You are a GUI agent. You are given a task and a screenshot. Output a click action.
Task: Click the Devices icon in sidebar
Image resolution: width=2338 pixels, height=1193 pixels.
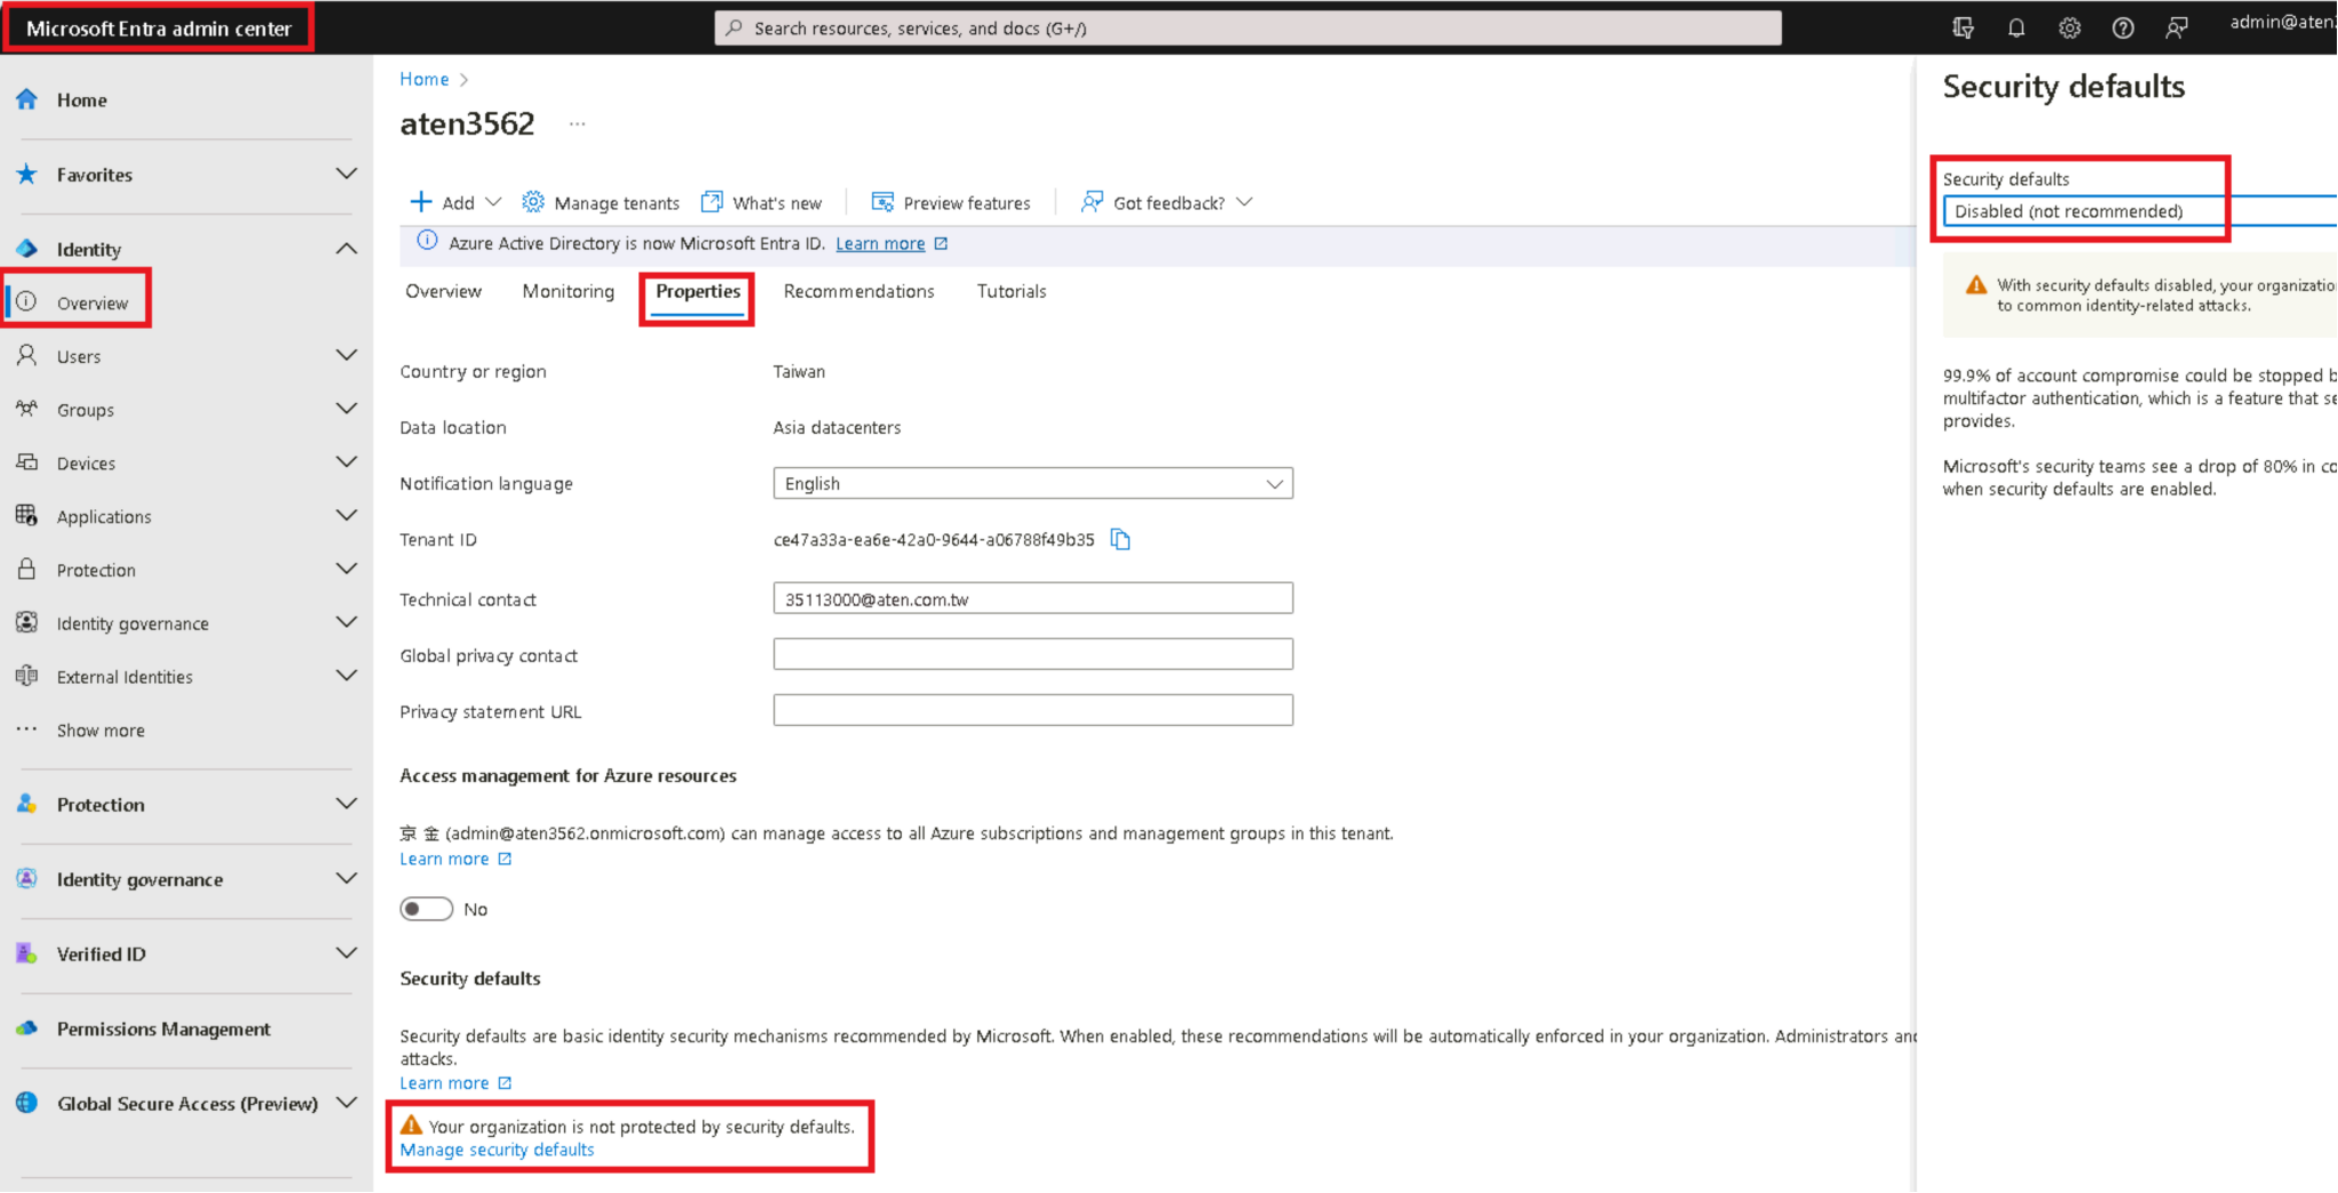[27, 463]
